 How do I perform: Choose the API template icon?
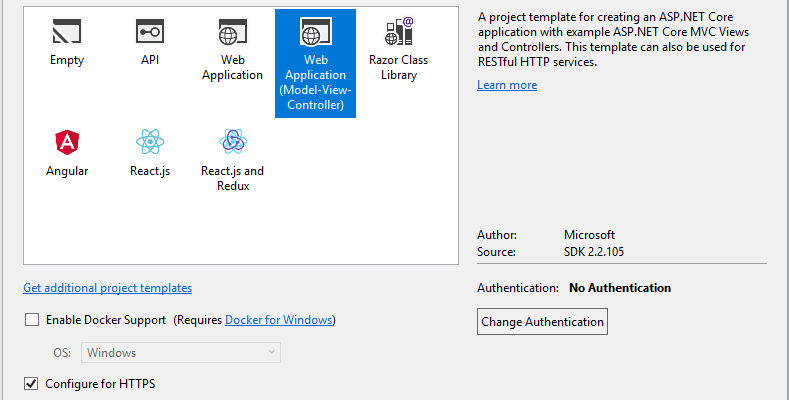(150, 32)
